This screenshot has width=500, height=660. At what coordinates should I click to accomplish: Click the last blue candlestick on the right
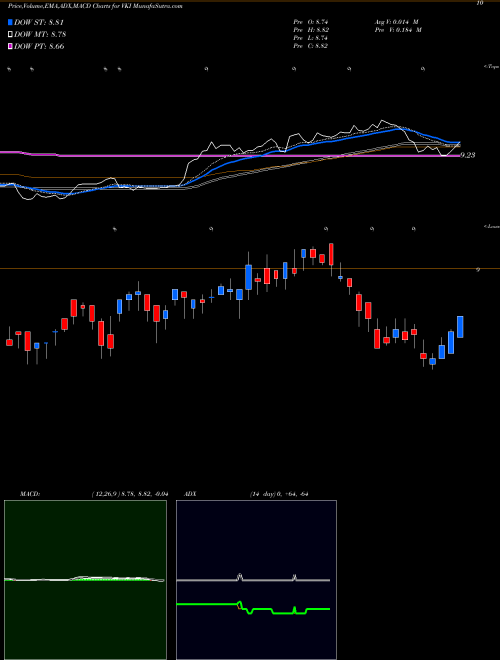pos(460,327)
